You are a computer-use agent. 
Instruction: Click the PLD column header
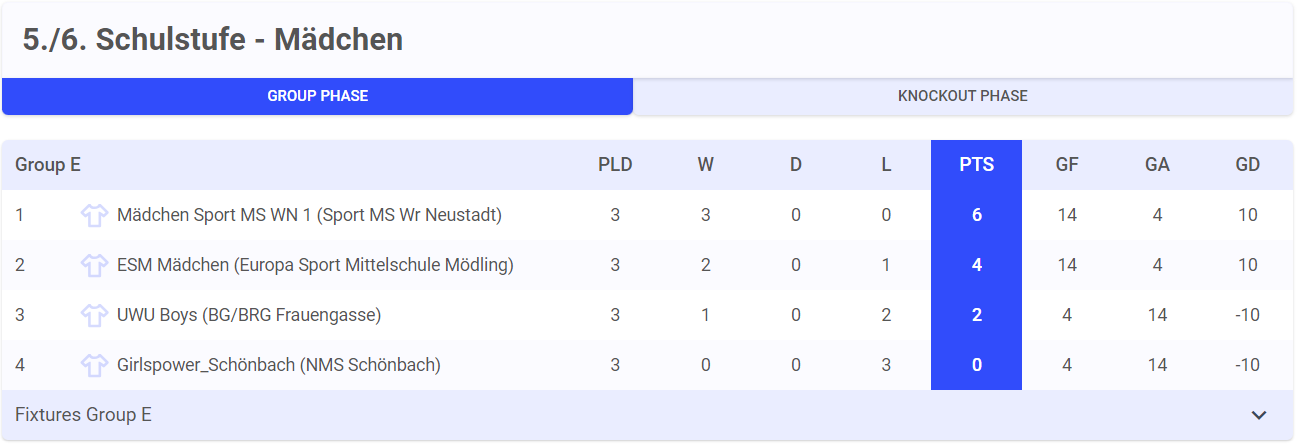pos(615,165)
